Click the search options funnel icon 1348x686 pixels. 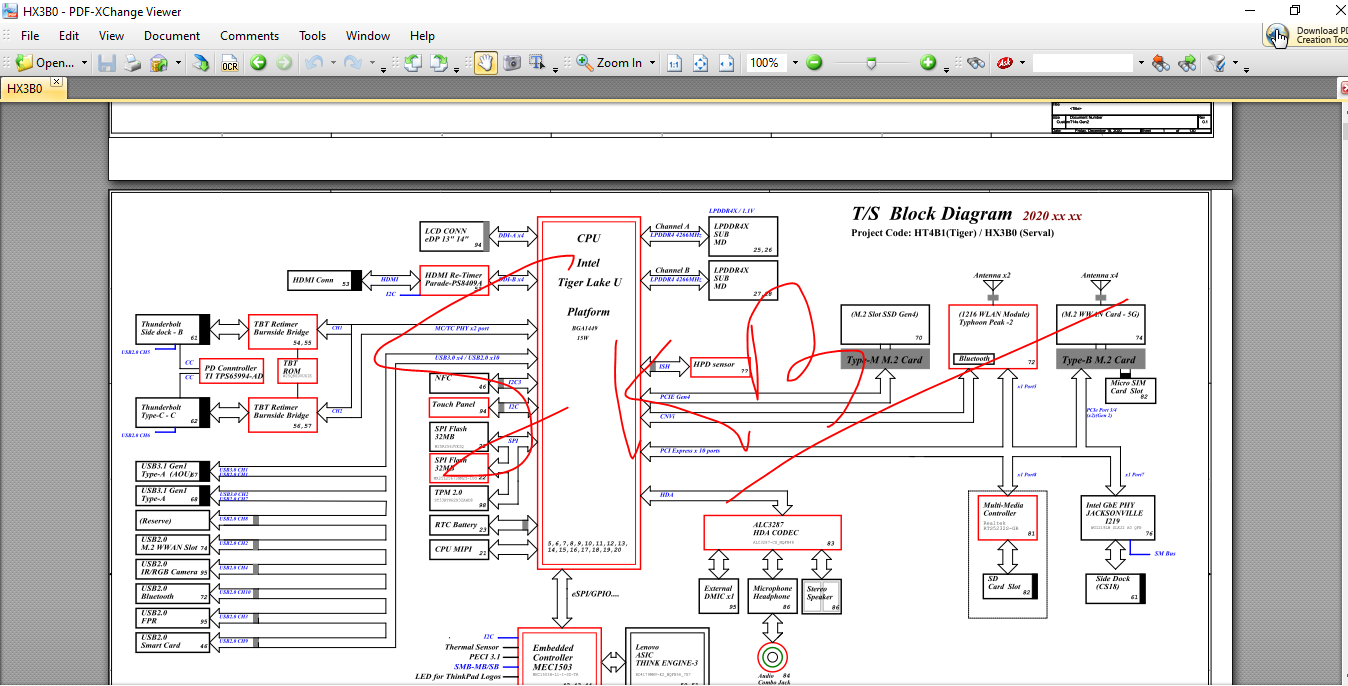click(x=1217, y=63)
